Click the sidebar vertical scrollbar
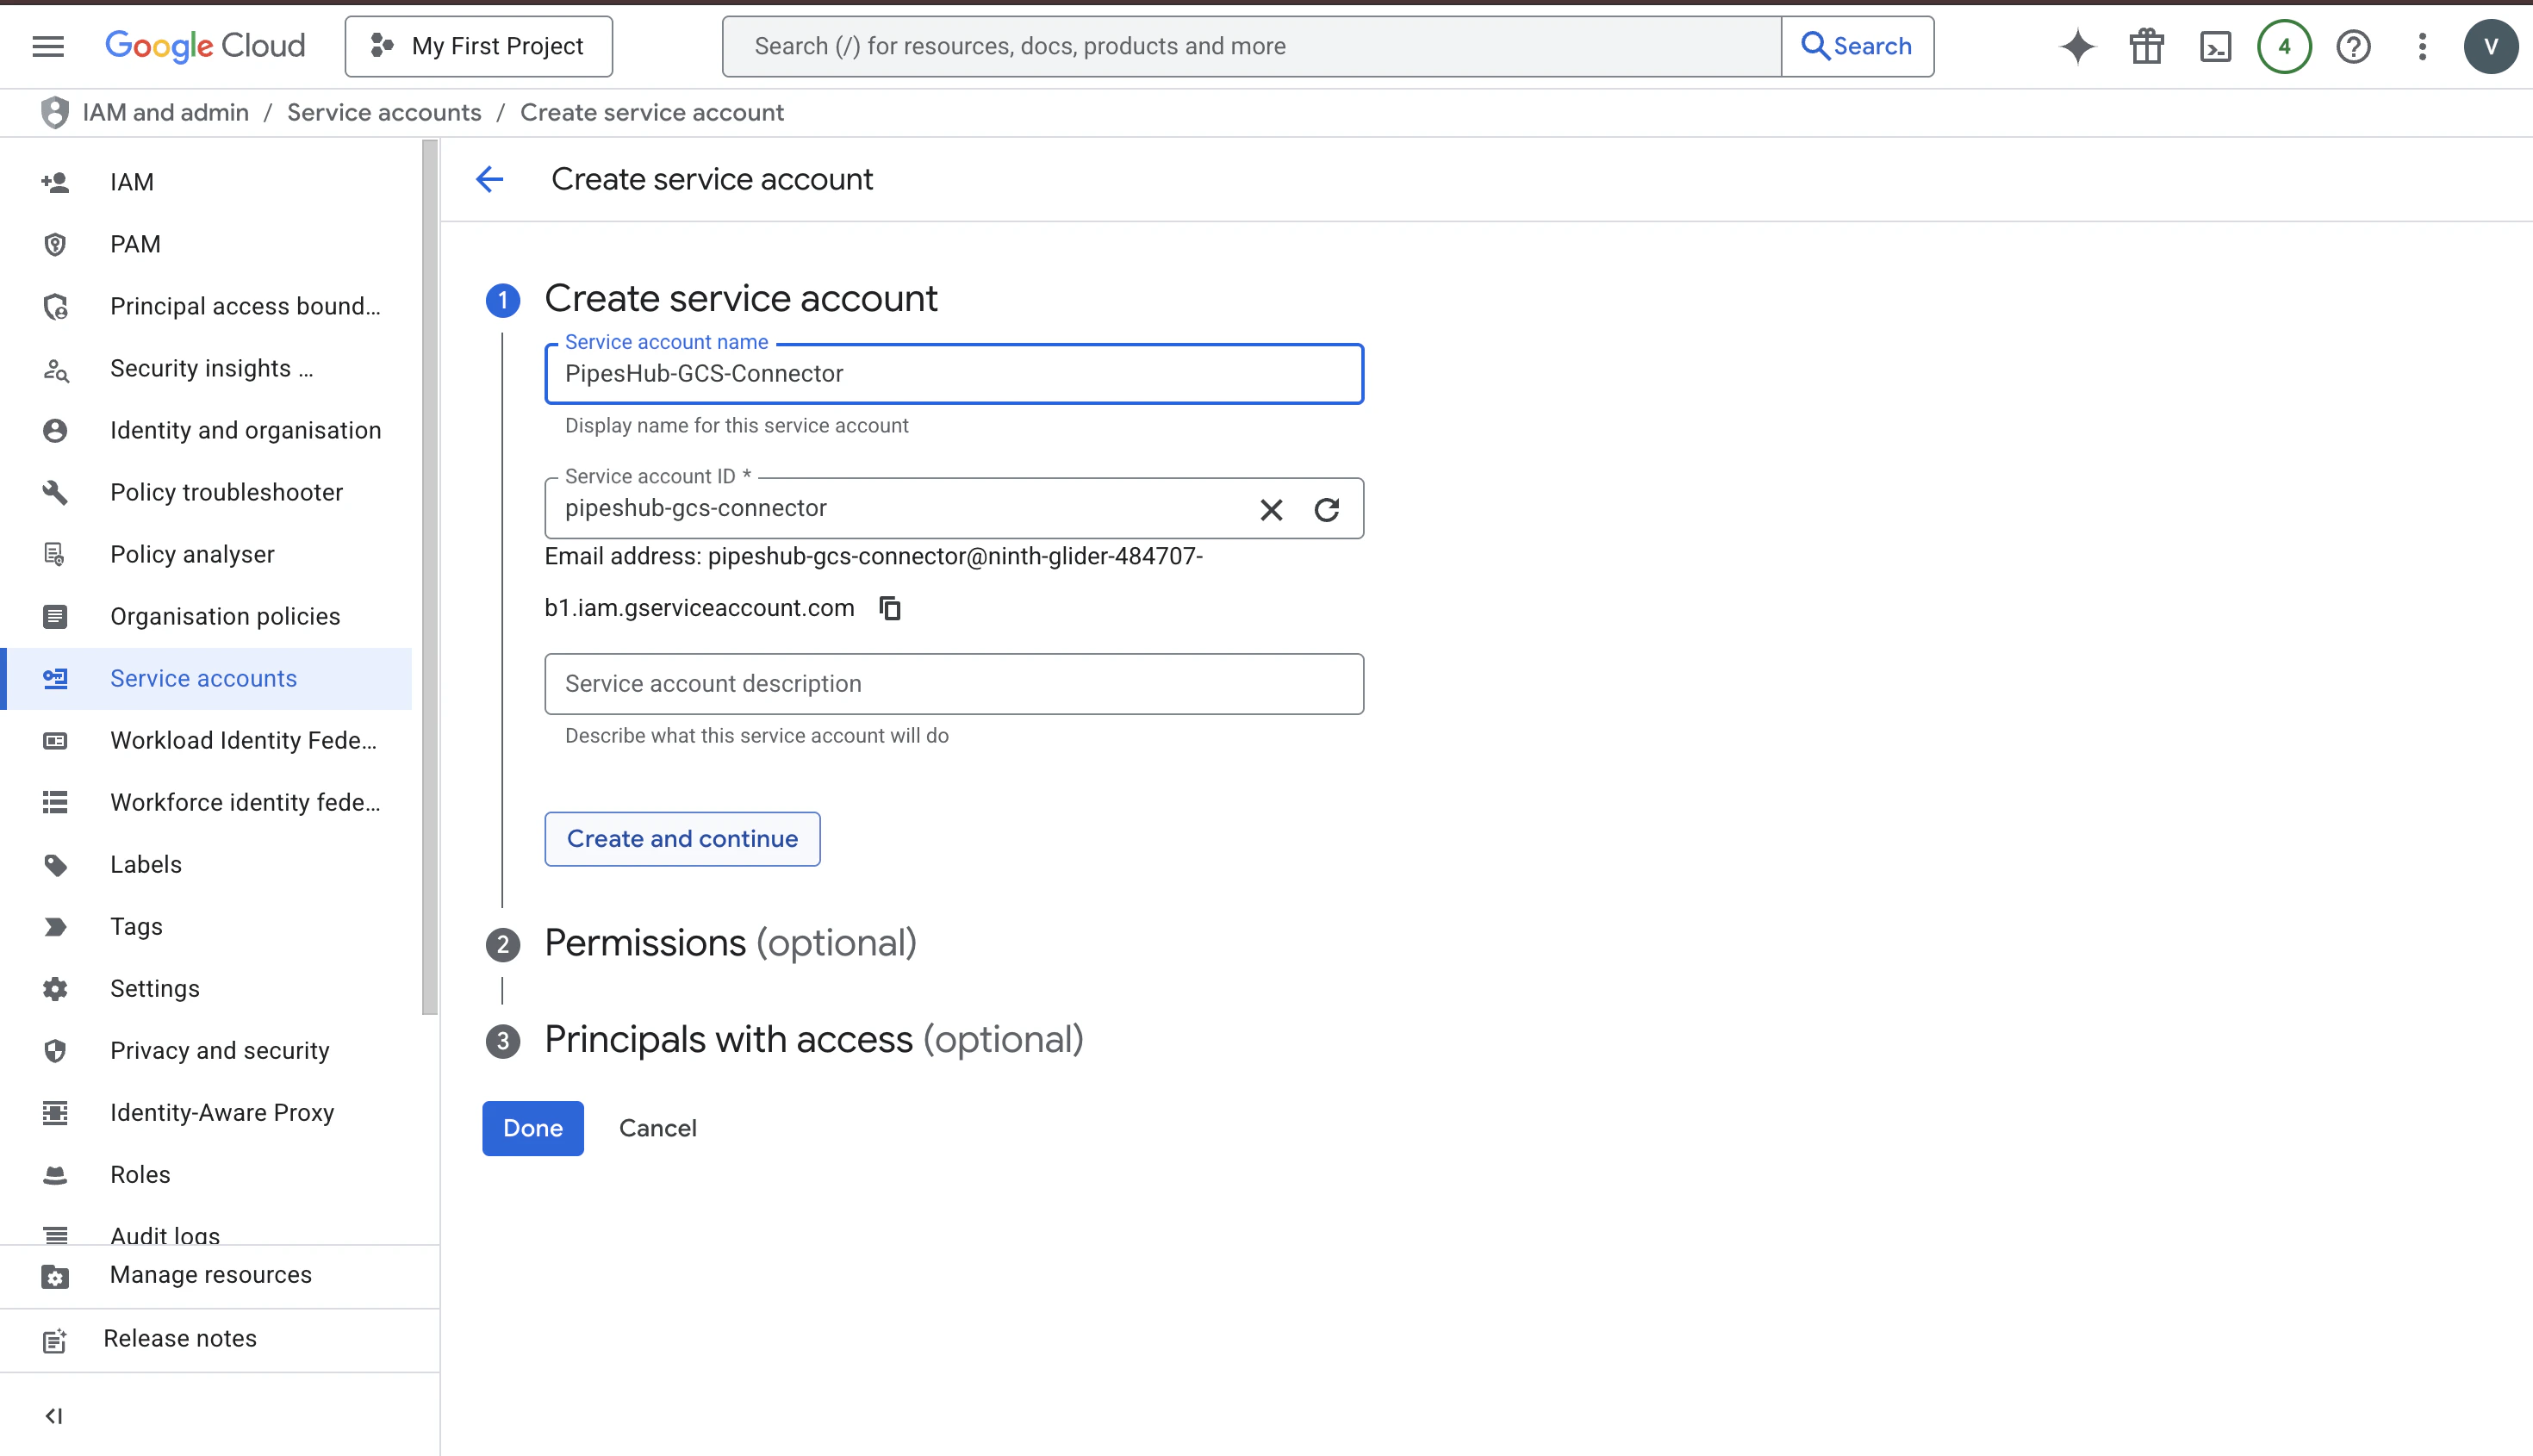 (430, 577)
